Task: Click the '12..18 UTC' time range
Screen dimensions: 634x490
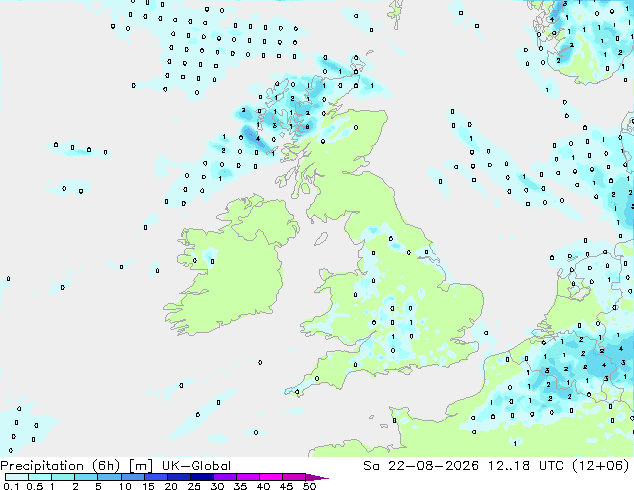Action: (525, 466)
